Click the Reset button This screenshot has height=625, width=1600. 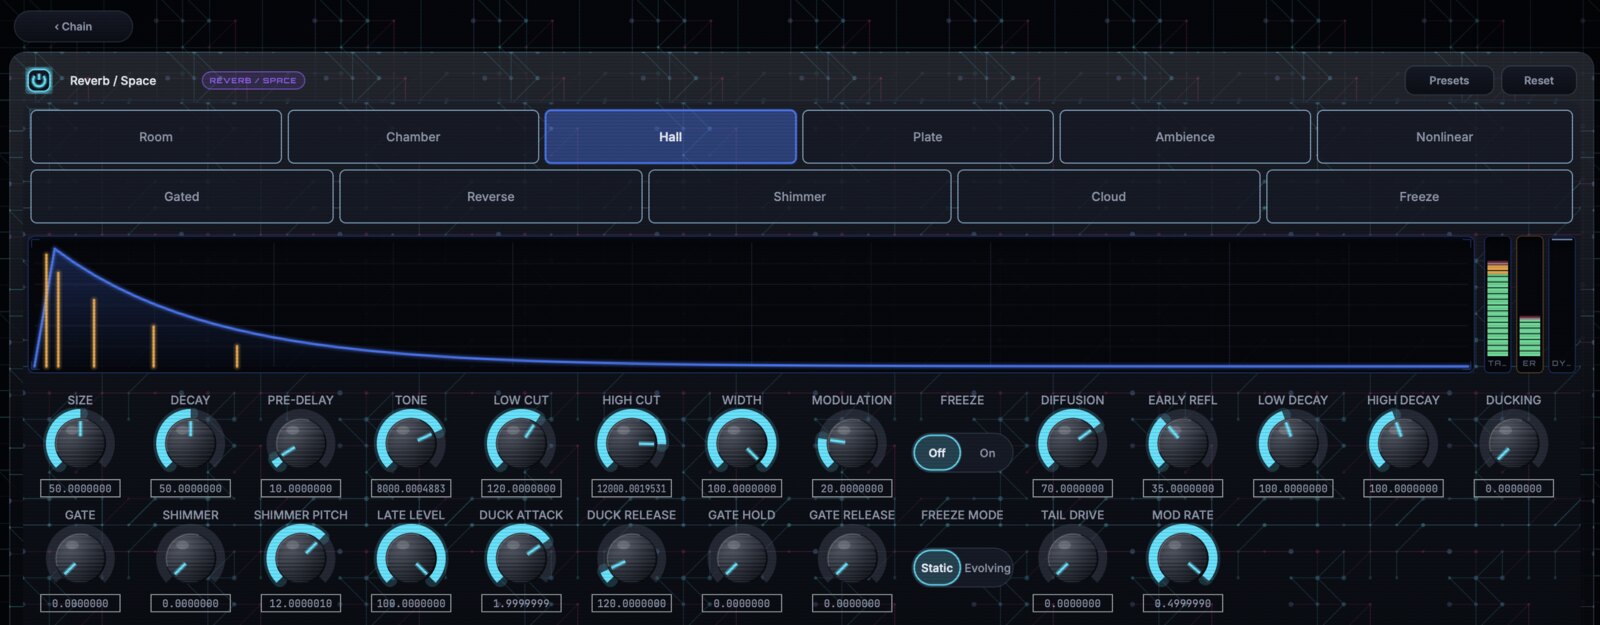click(x=1538, y=80)
